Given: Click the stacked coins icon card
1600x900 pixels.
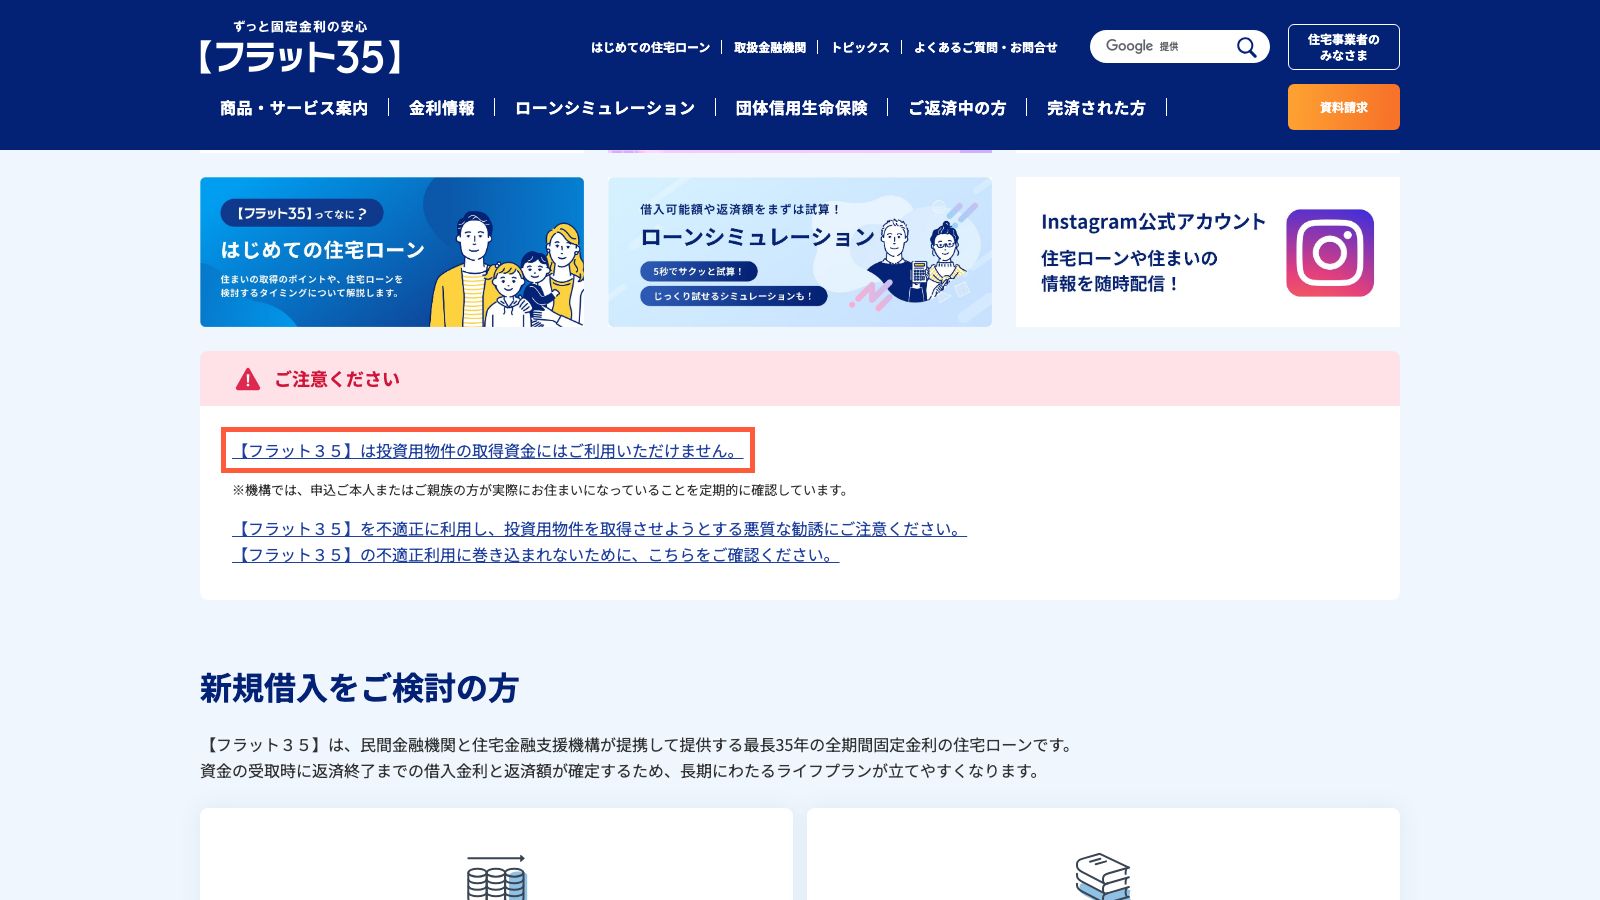Looking at the screenshot, I should 496,854.
